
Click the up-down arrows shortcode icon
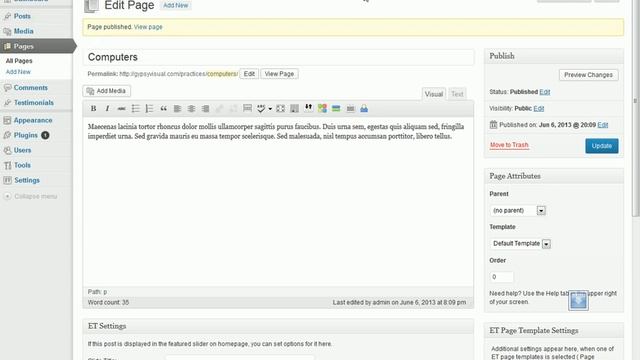(309, 108)
